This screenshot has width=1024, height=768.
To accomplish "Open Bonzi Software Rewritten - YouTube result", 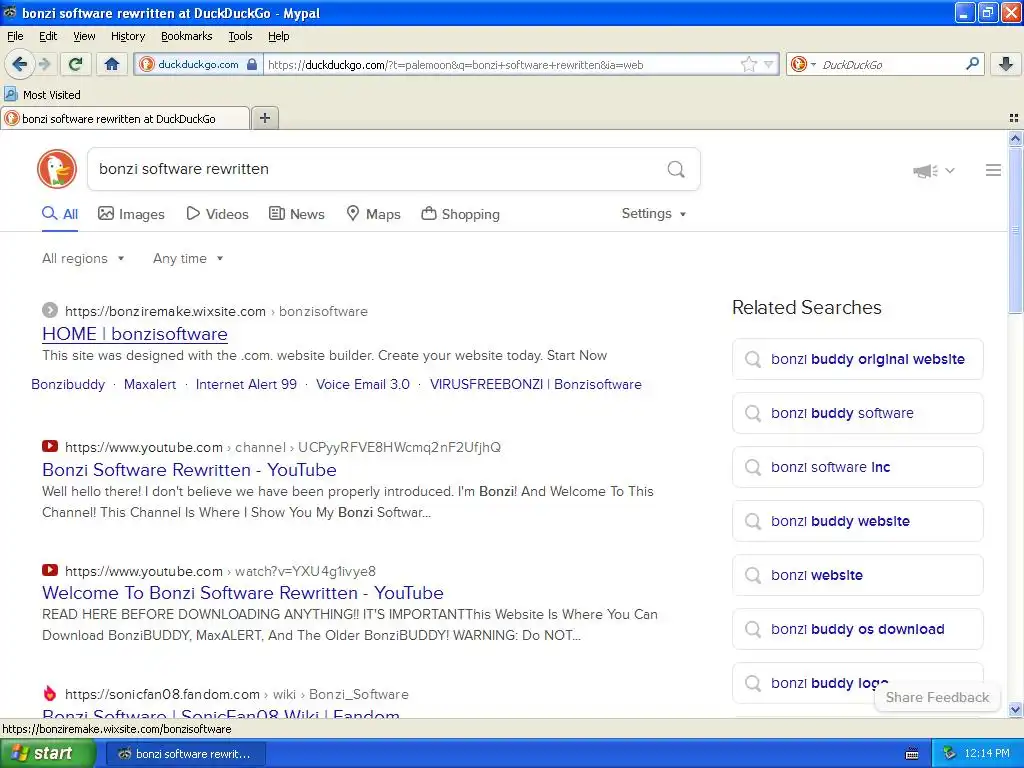I will point(189,470).
